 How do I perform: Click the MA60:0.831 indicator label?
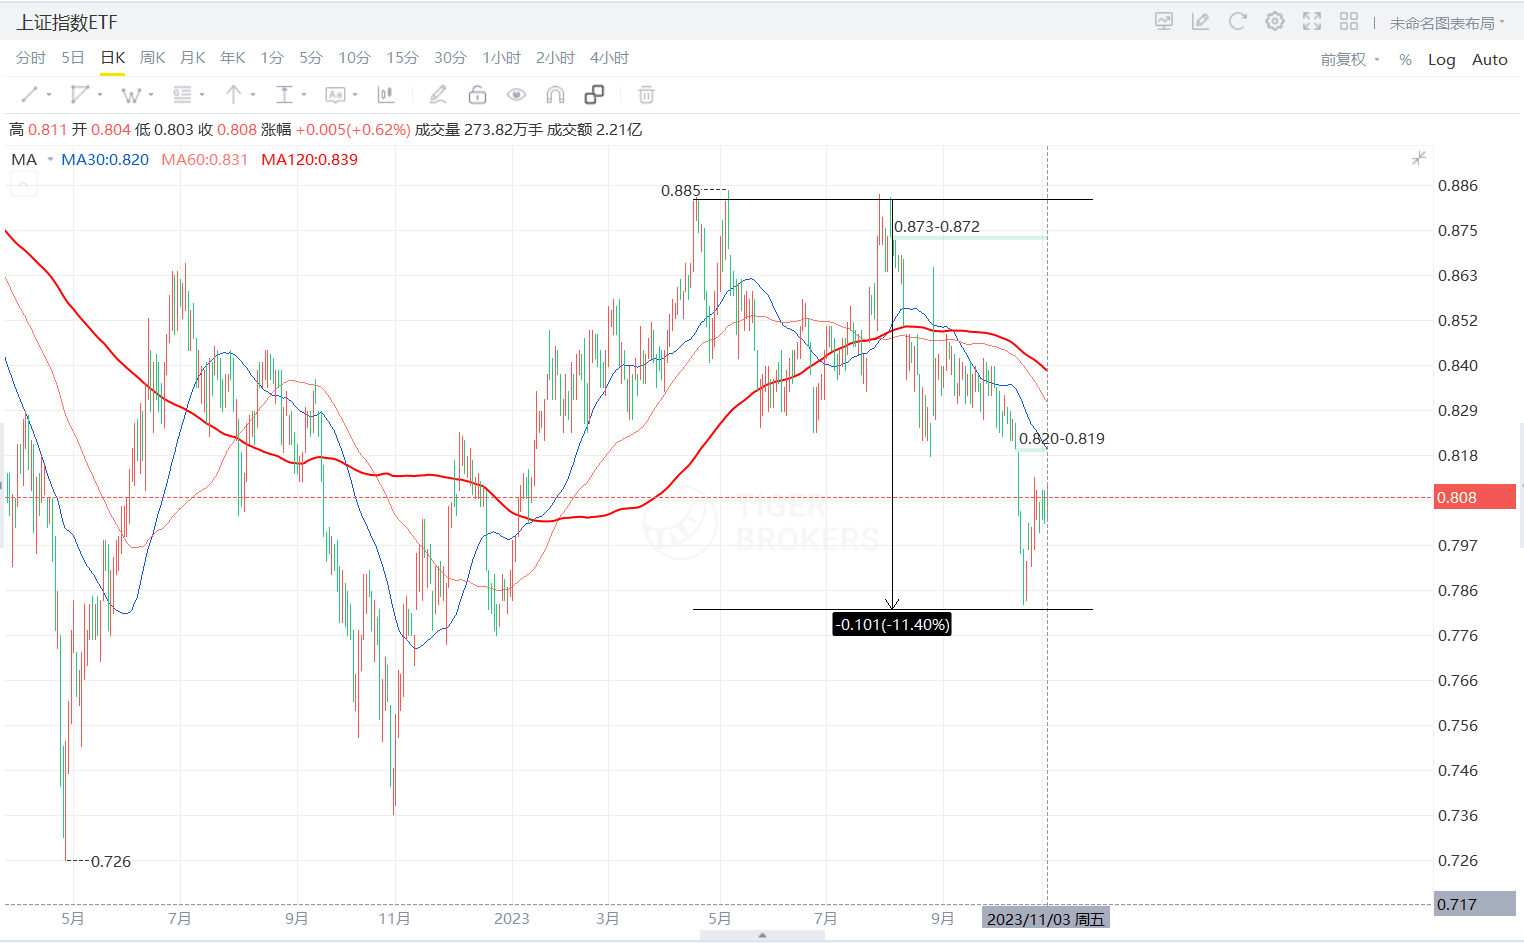[205, 160]
